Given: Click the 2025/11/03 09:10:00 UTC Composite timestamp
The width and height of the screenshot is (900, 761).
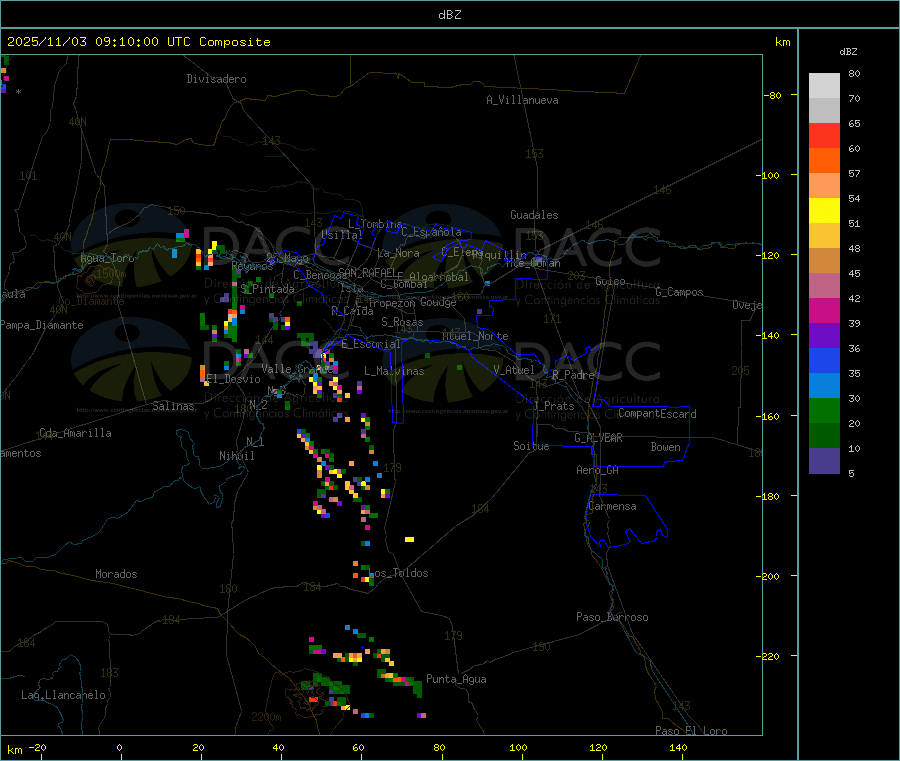Looking at the screenshot, I should (139, 42).
